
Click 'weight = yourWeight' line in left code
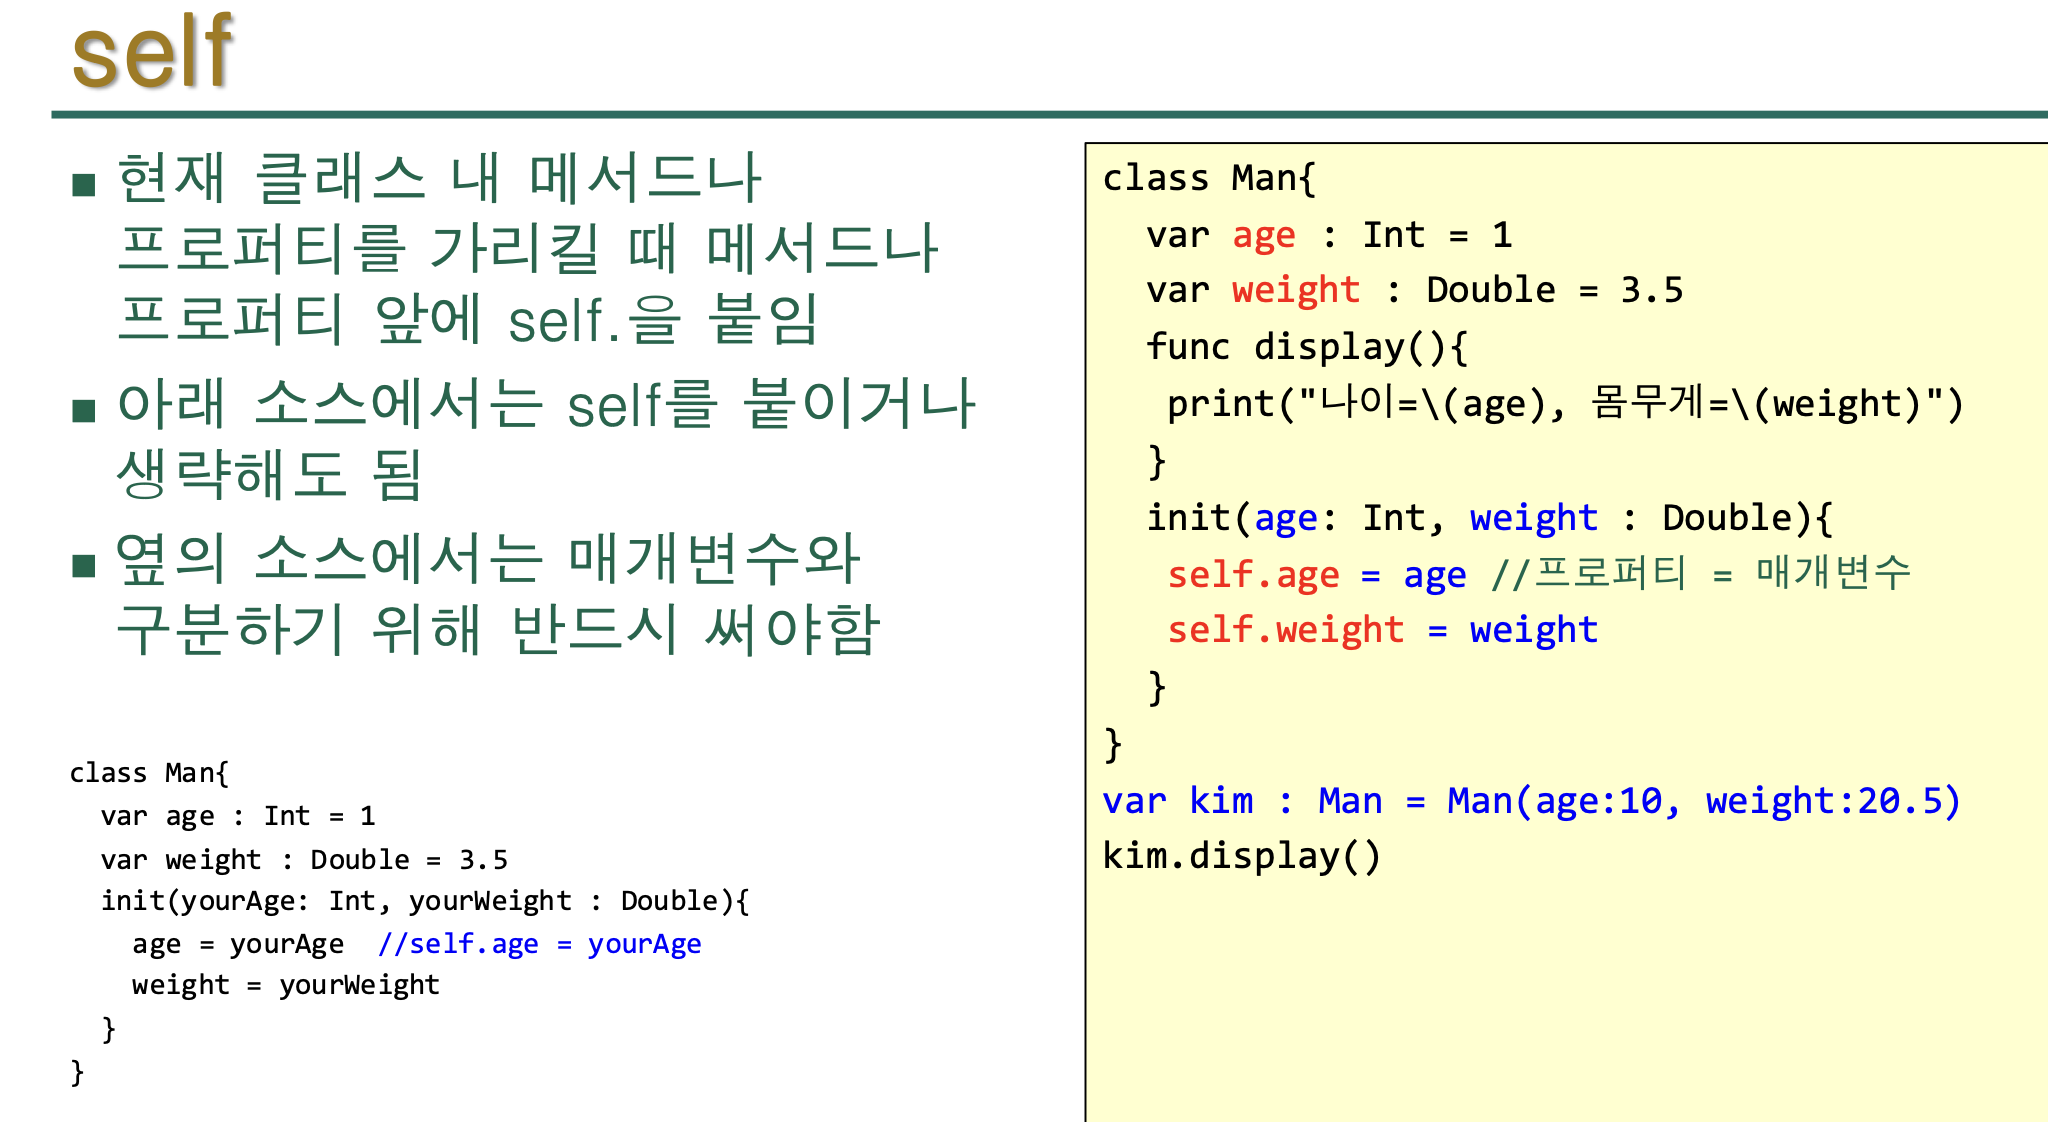pos(285,985)
